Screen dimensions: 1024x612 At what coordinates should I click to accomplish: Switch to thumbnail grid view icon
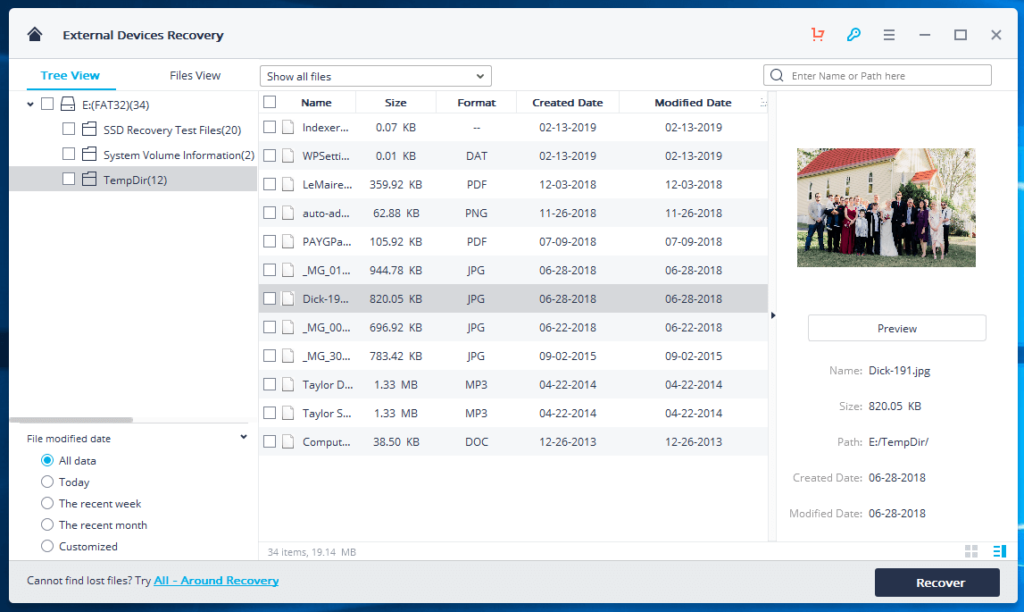pyautogui.click(x=970, y=551)
